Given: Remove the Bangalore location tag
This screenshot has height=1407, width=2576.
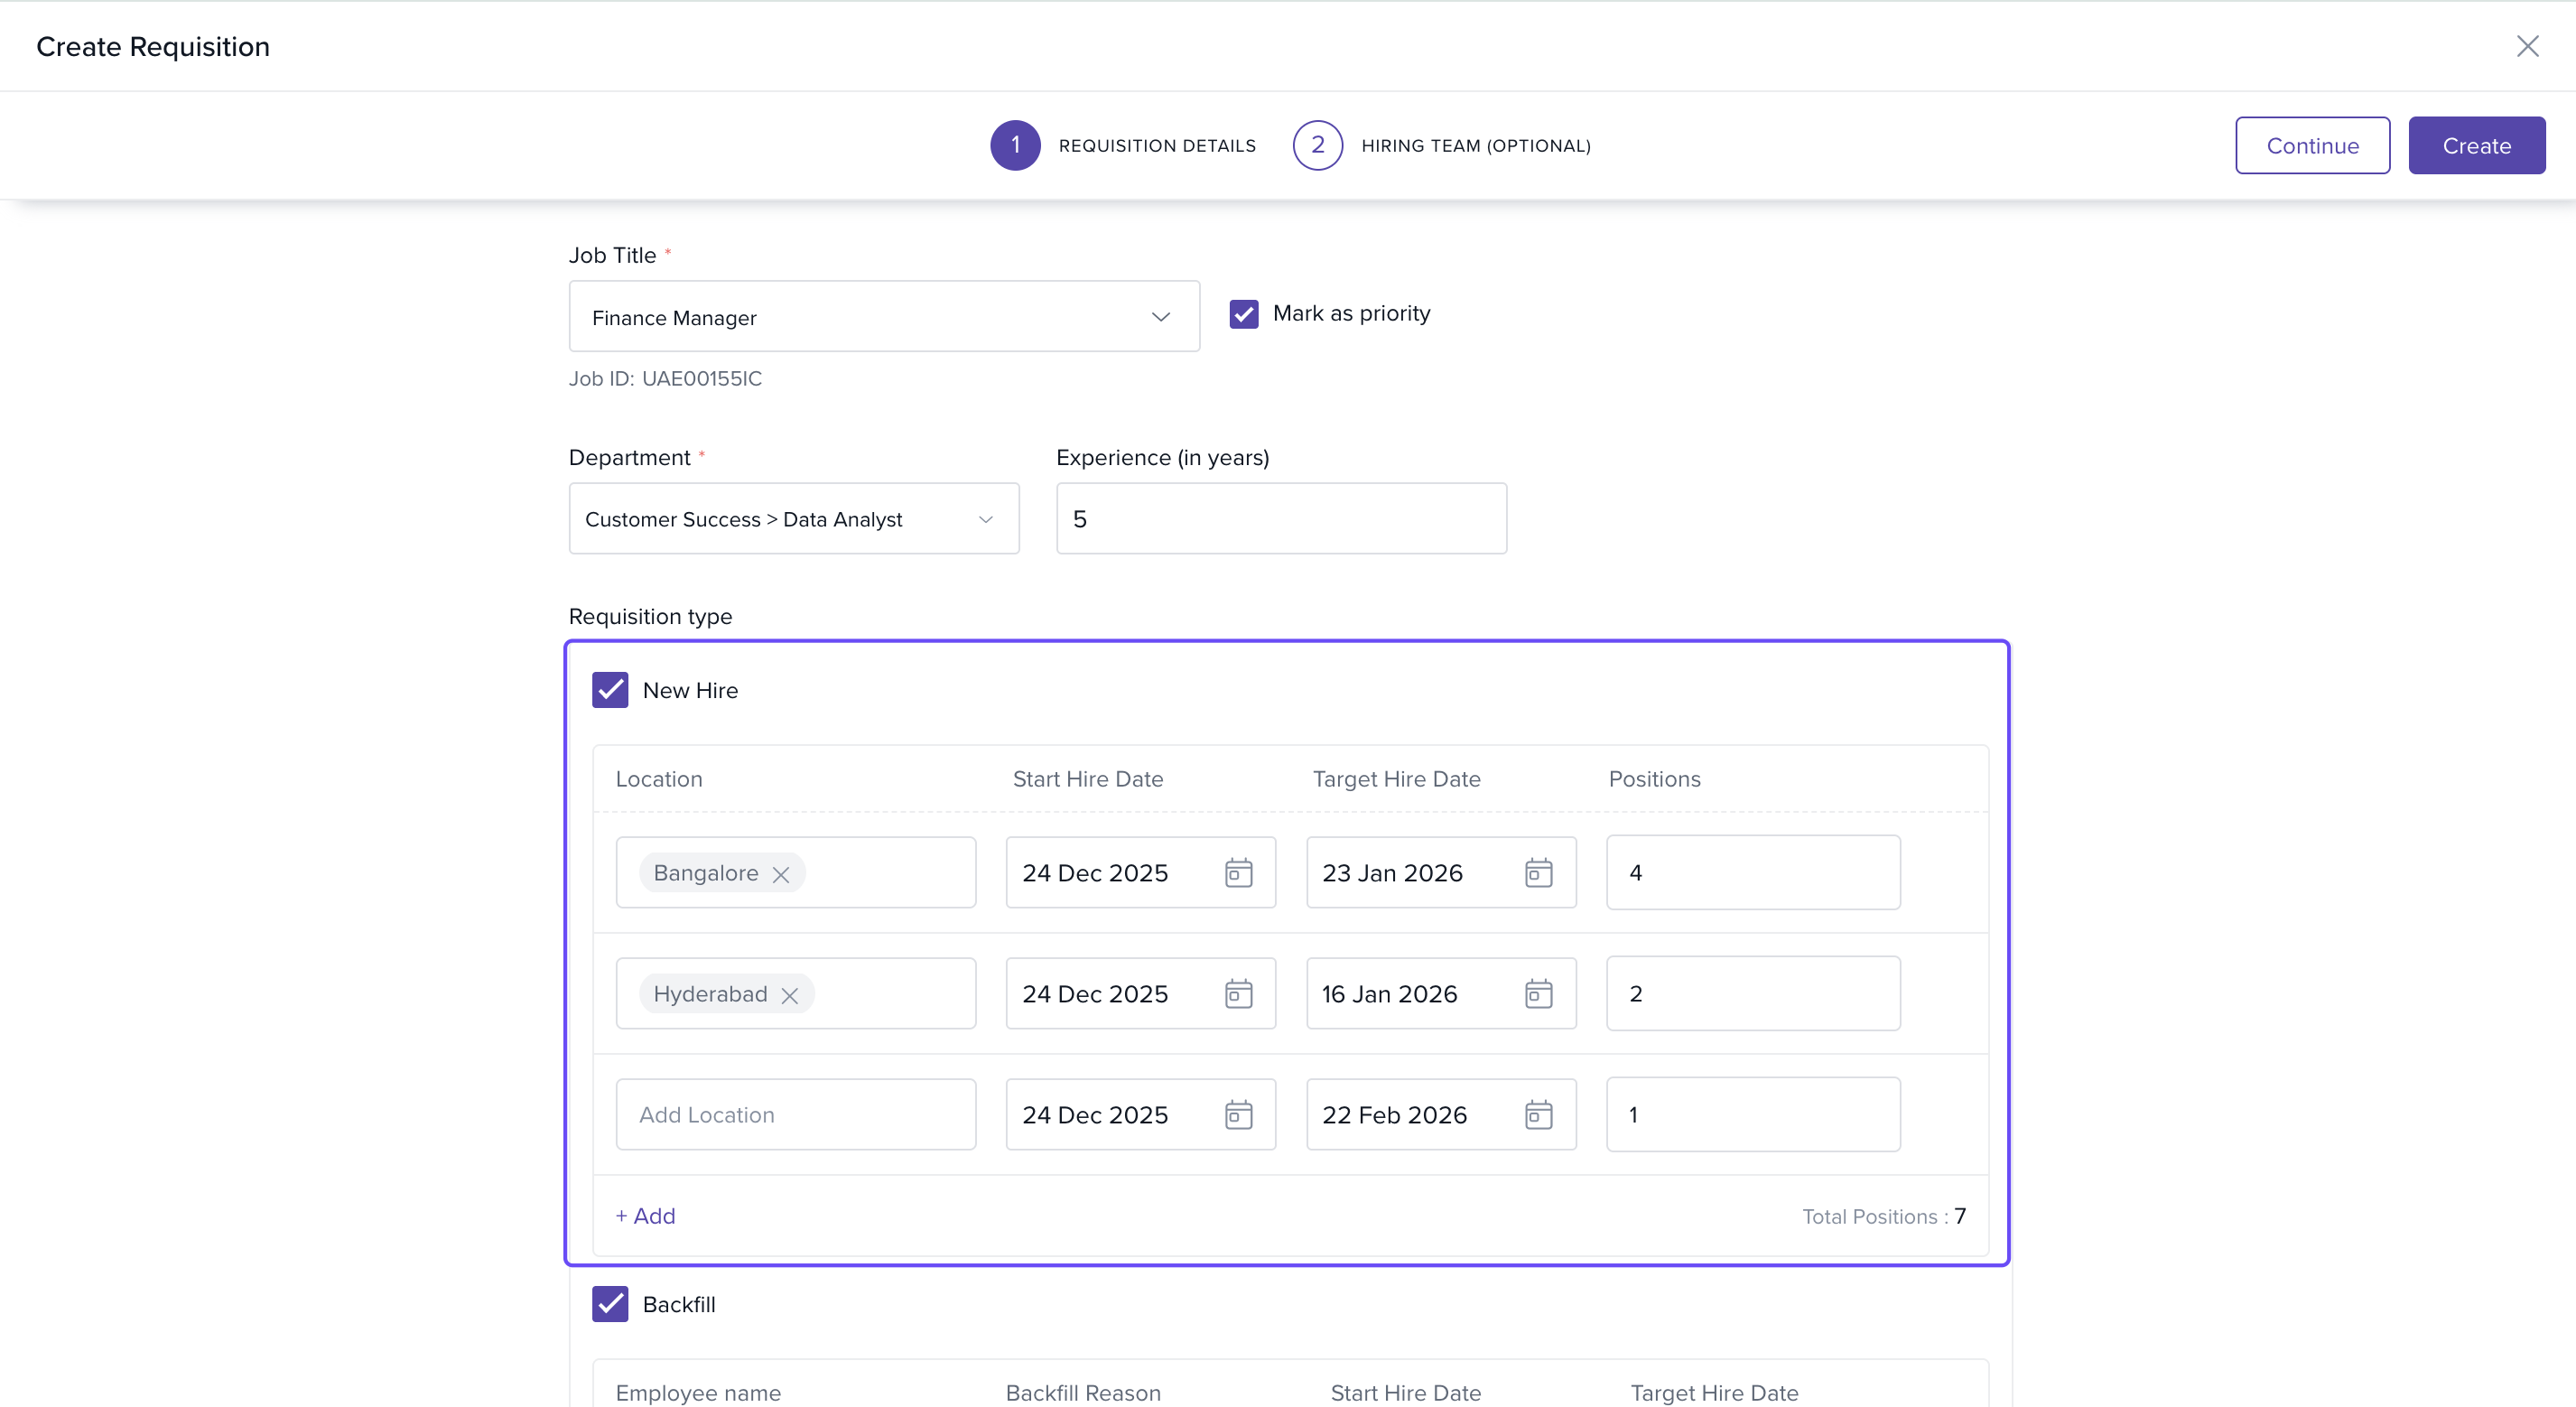Looking at the screenshot, I should [781, 874].
